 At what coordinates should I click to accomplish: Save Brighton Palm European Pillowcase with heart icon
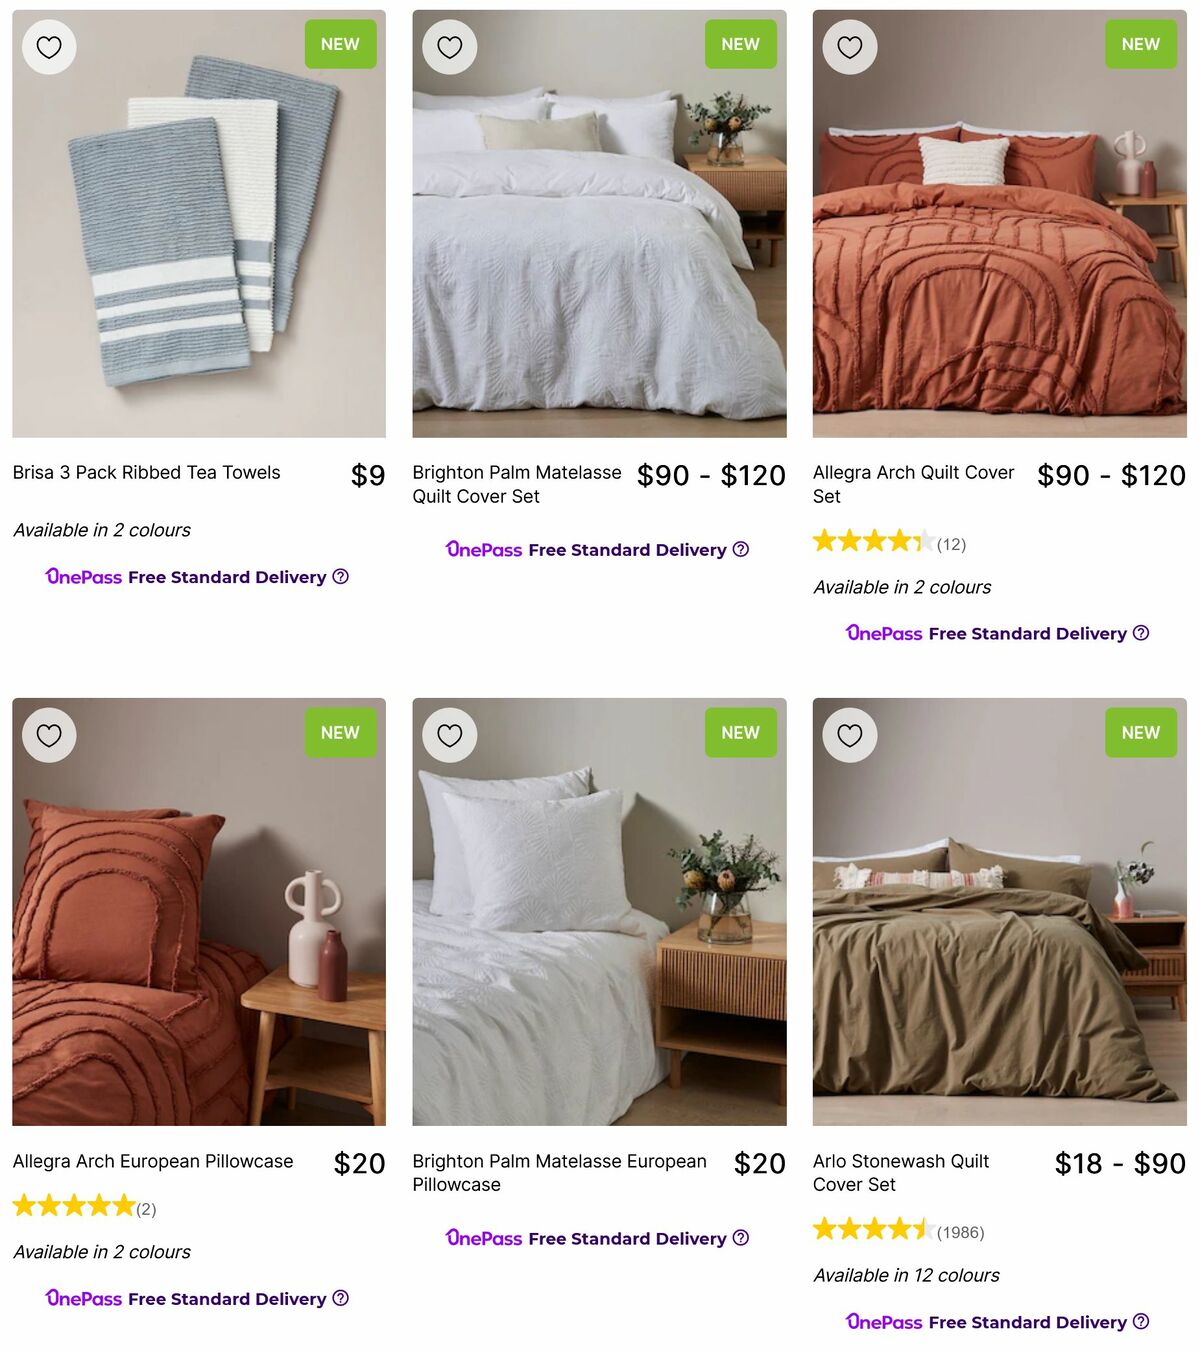click(449, 734)
